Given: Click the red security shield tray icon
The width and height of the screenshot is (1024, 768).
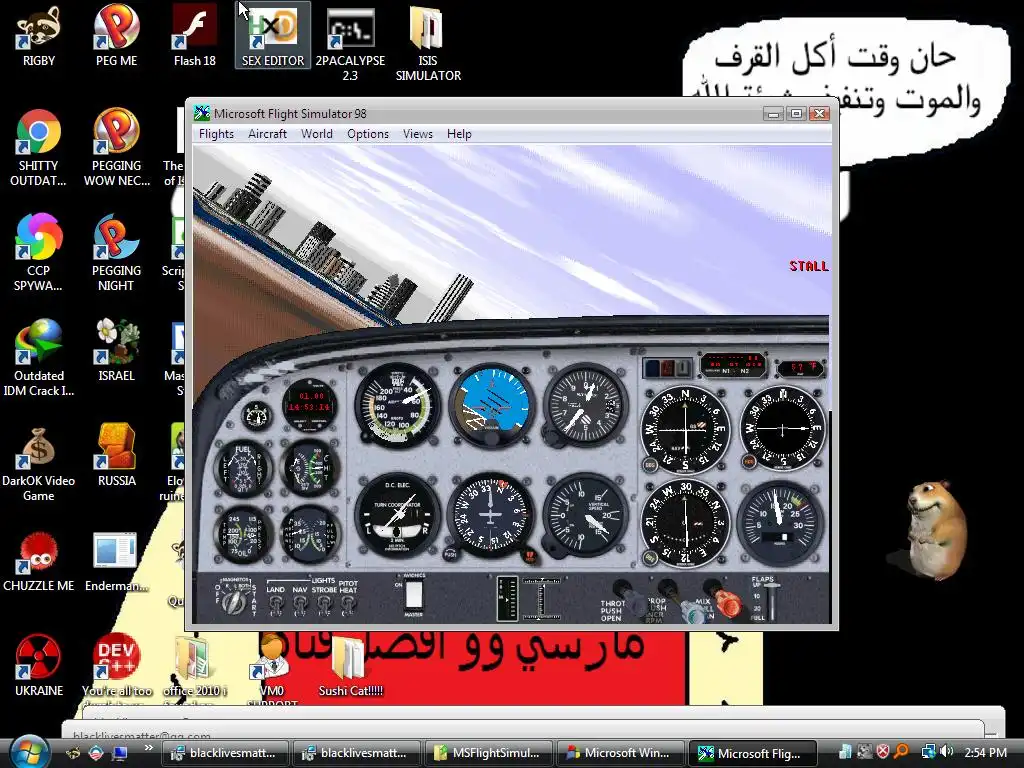Looking at the screenshot, I should (882, 752).
